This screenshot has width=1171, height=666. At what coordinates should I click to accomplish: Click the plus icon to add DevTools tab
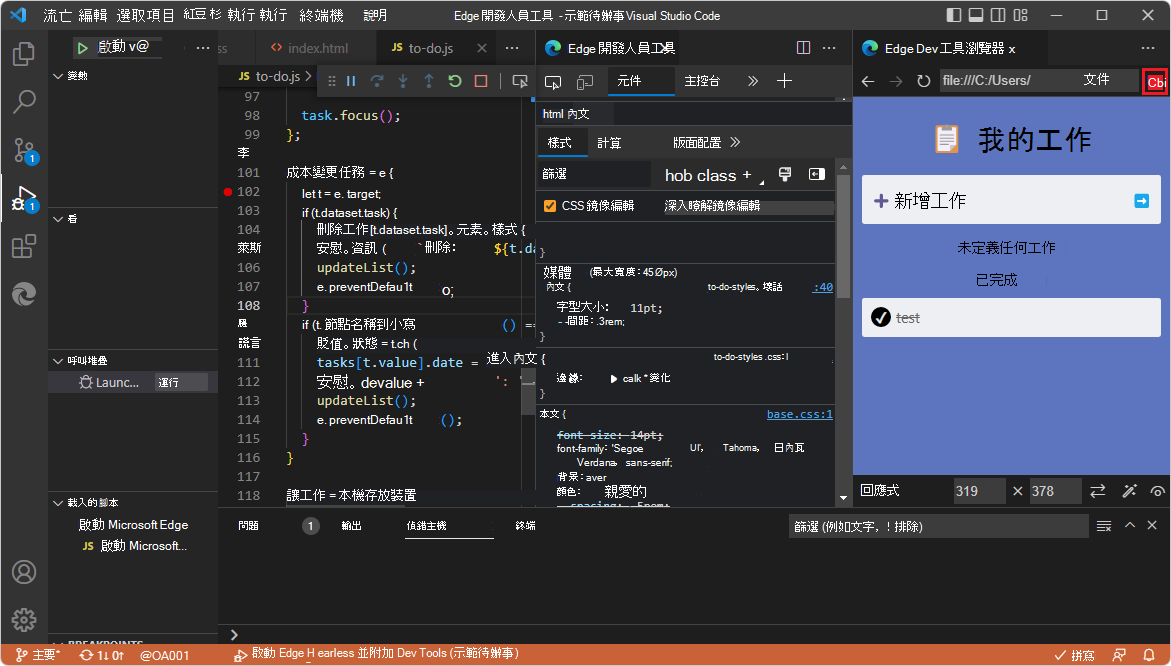click(784, 81)
